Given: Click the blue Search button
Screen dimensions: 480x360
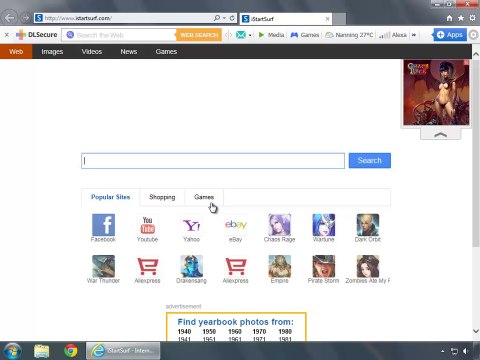Looking at the screenshot, I should (x=370, y=160).
